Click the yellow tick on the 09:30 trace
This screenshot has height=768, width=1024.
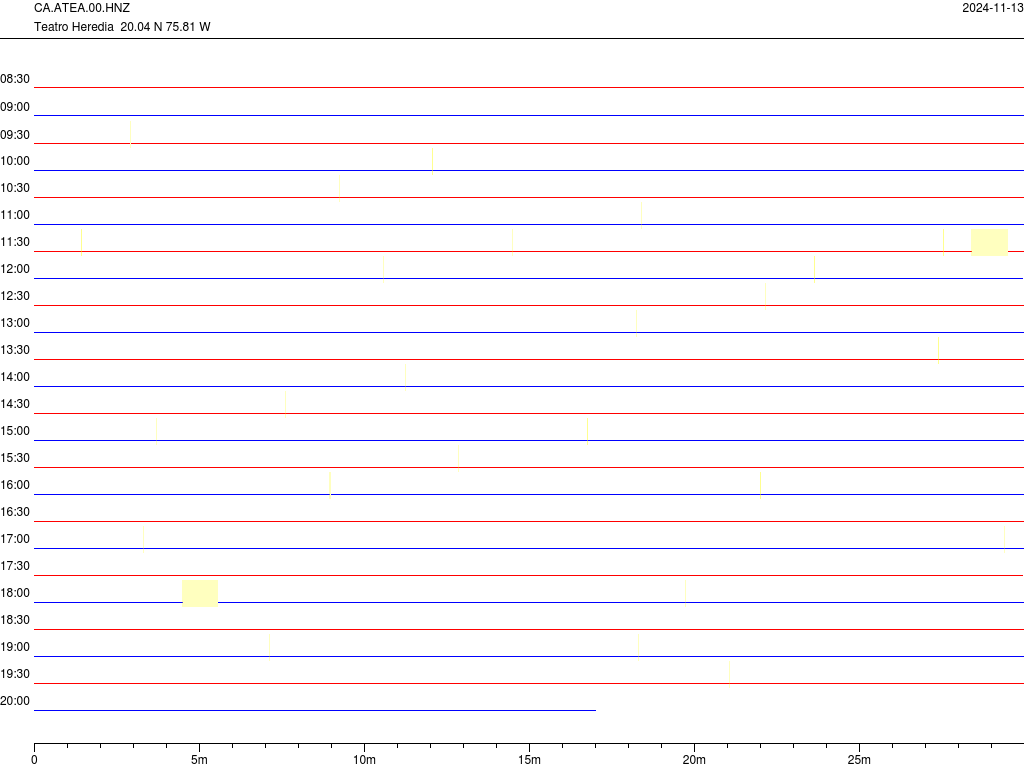[130, 134]
